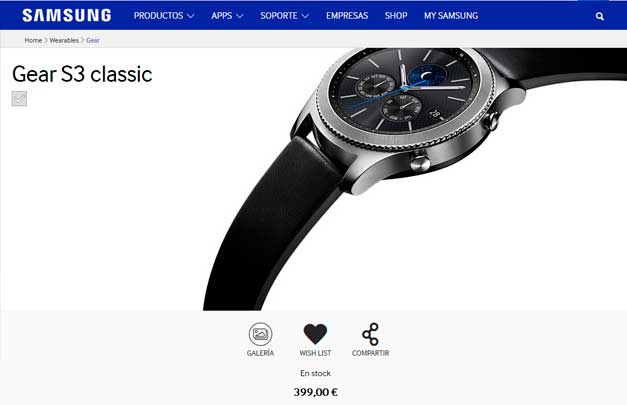Click the Compartir share icon
Screen dimensions: 627x405
click(370, 334)
